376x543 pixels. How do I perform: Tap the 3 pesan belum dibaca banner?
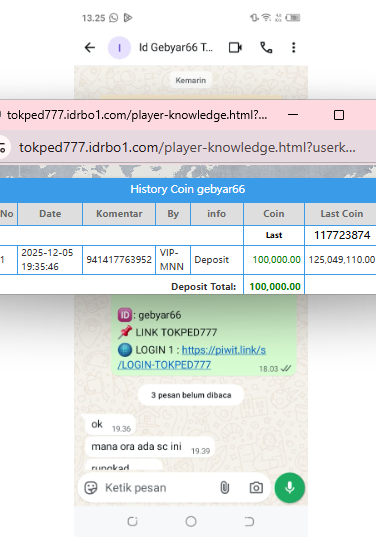(x=191, y=395)
